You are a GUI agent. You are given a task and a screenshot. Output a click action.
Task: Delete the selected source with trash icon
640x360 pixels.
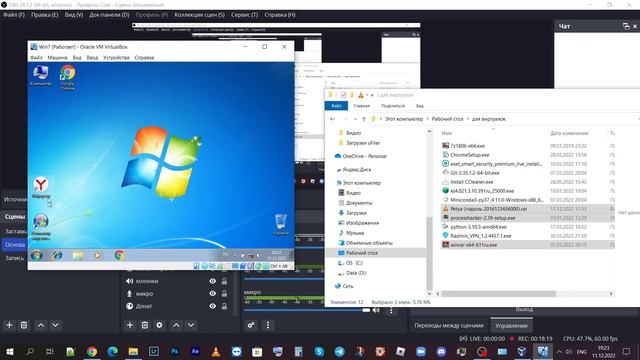point(144,325)
